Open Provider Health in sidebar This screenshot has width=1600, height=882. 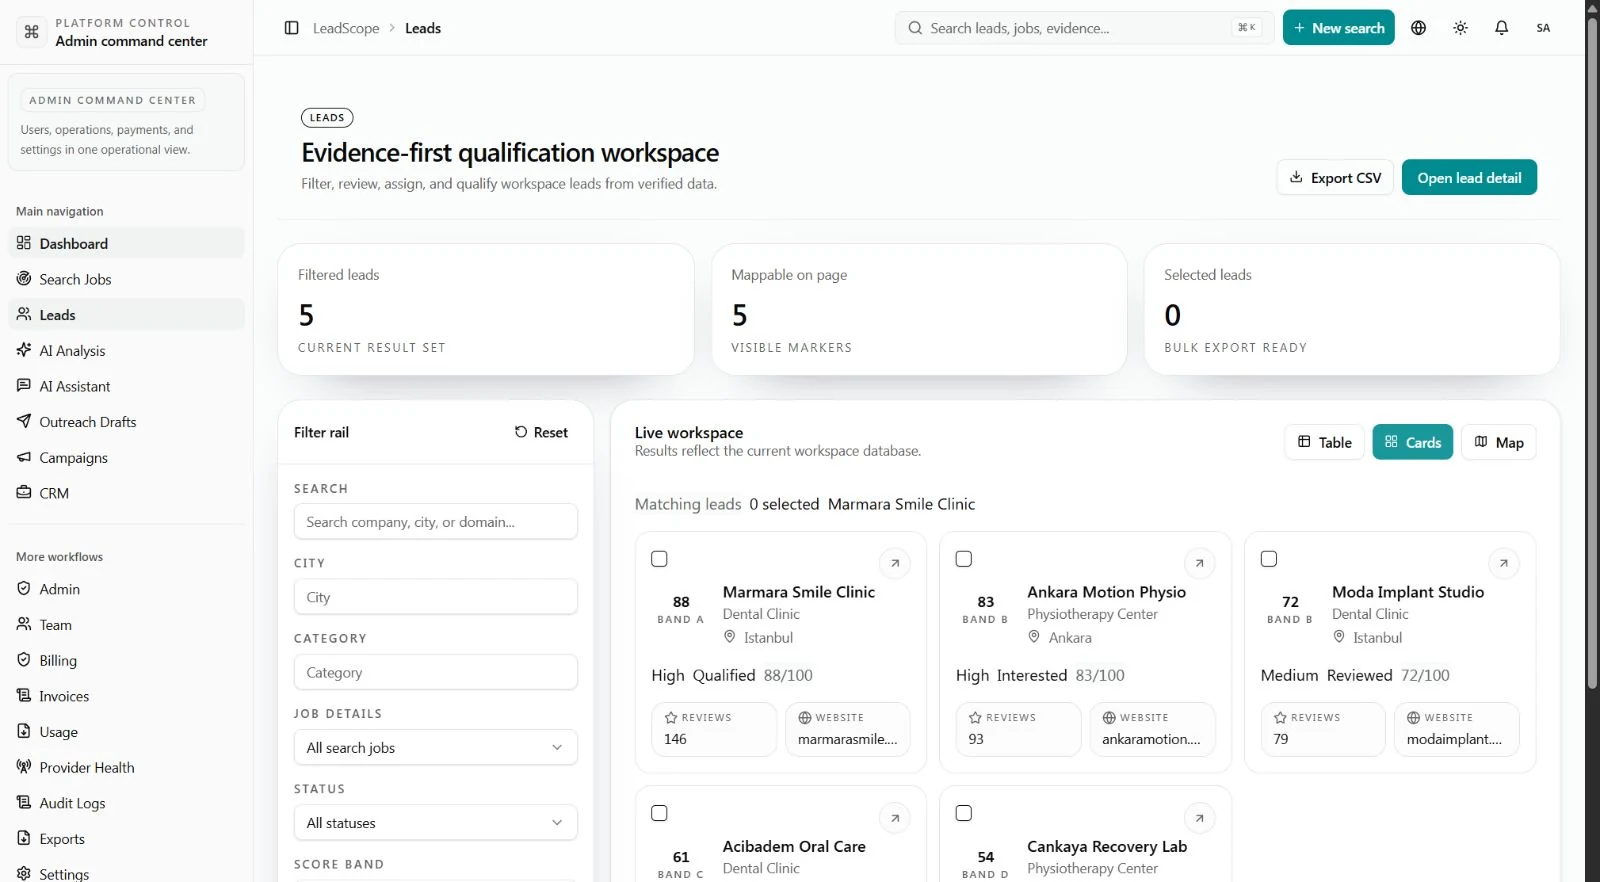pos(126,768)
